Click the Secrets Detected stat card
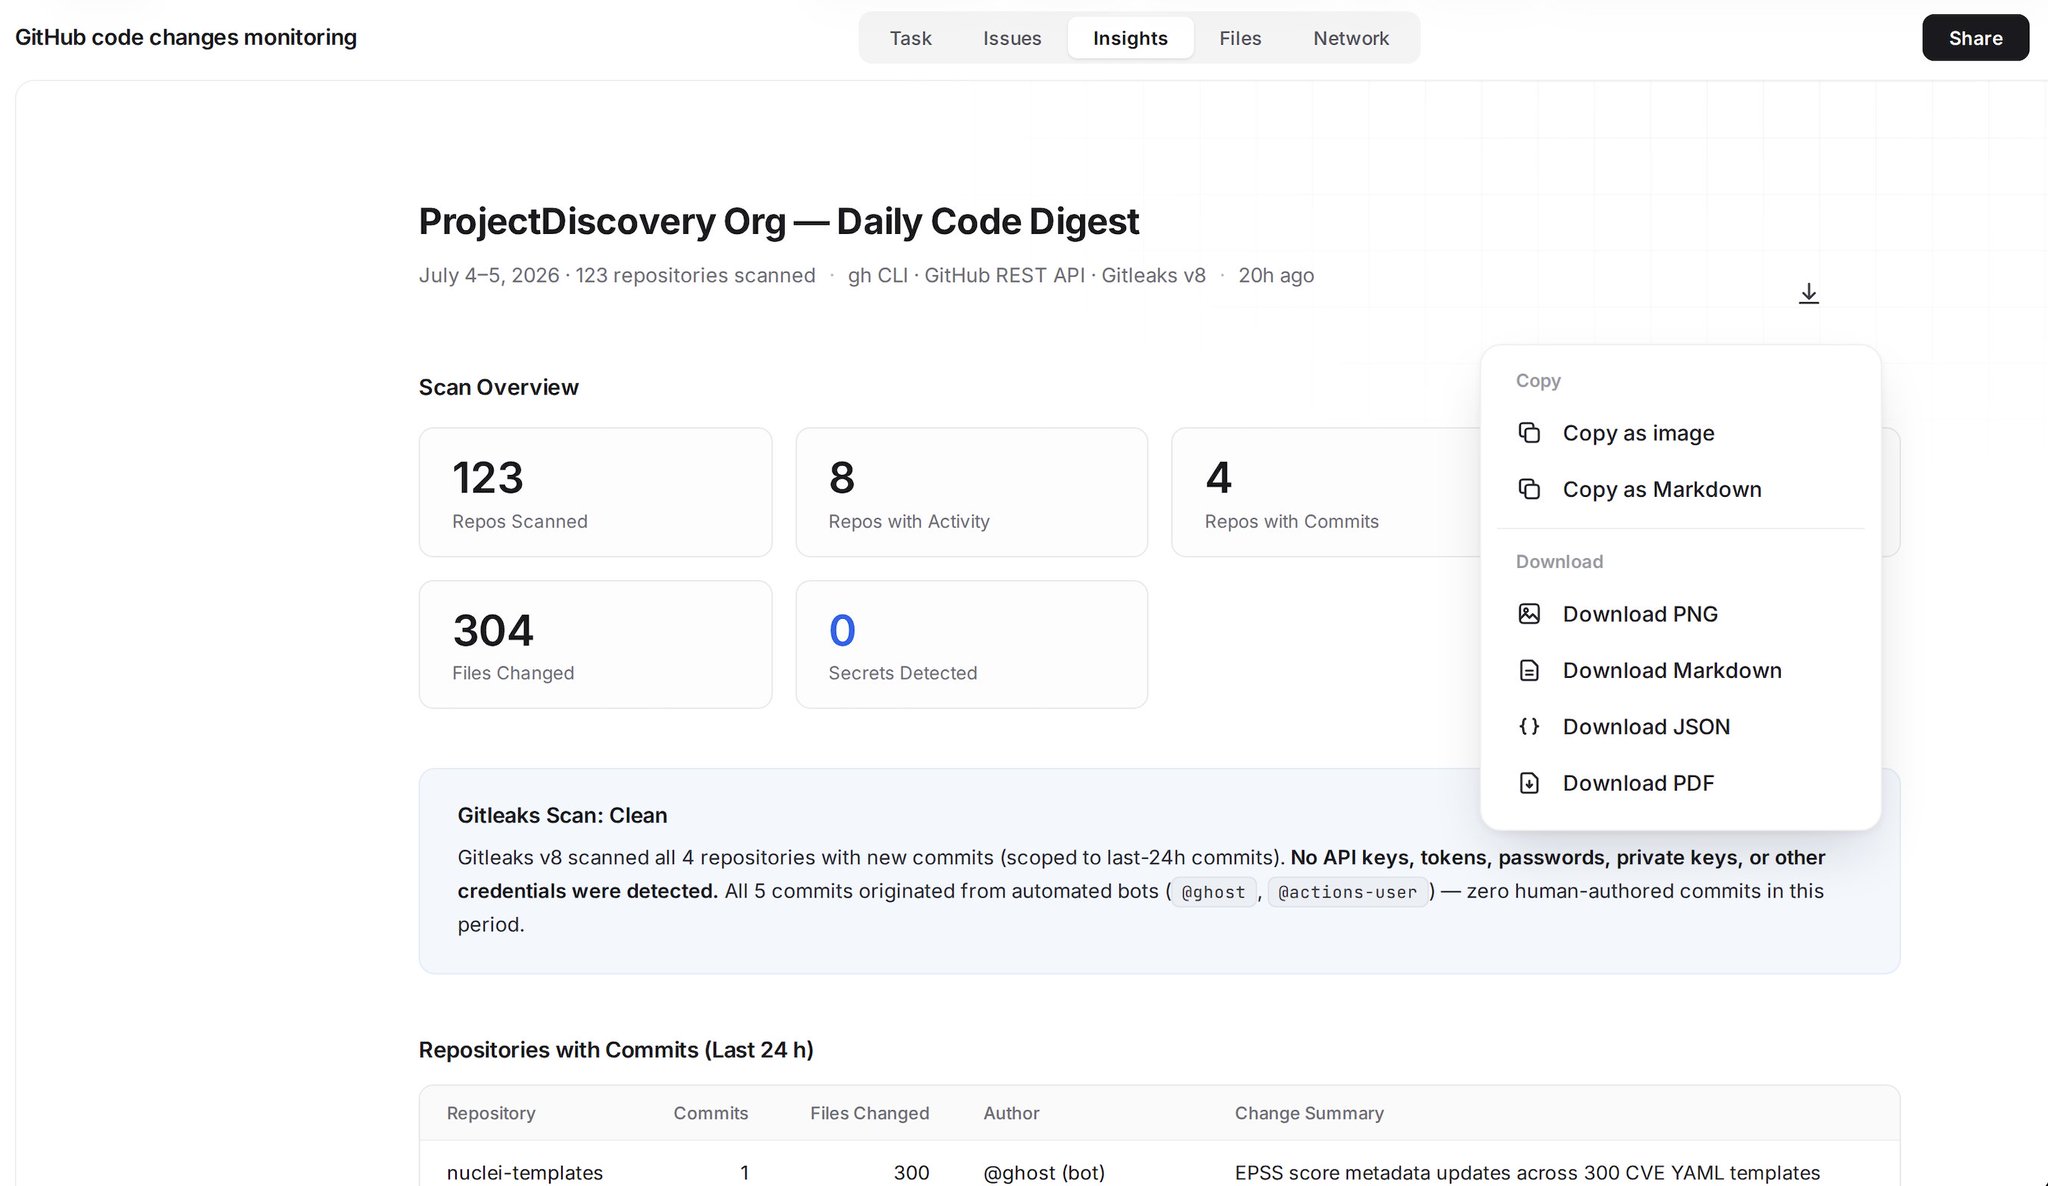 (971, 645)
